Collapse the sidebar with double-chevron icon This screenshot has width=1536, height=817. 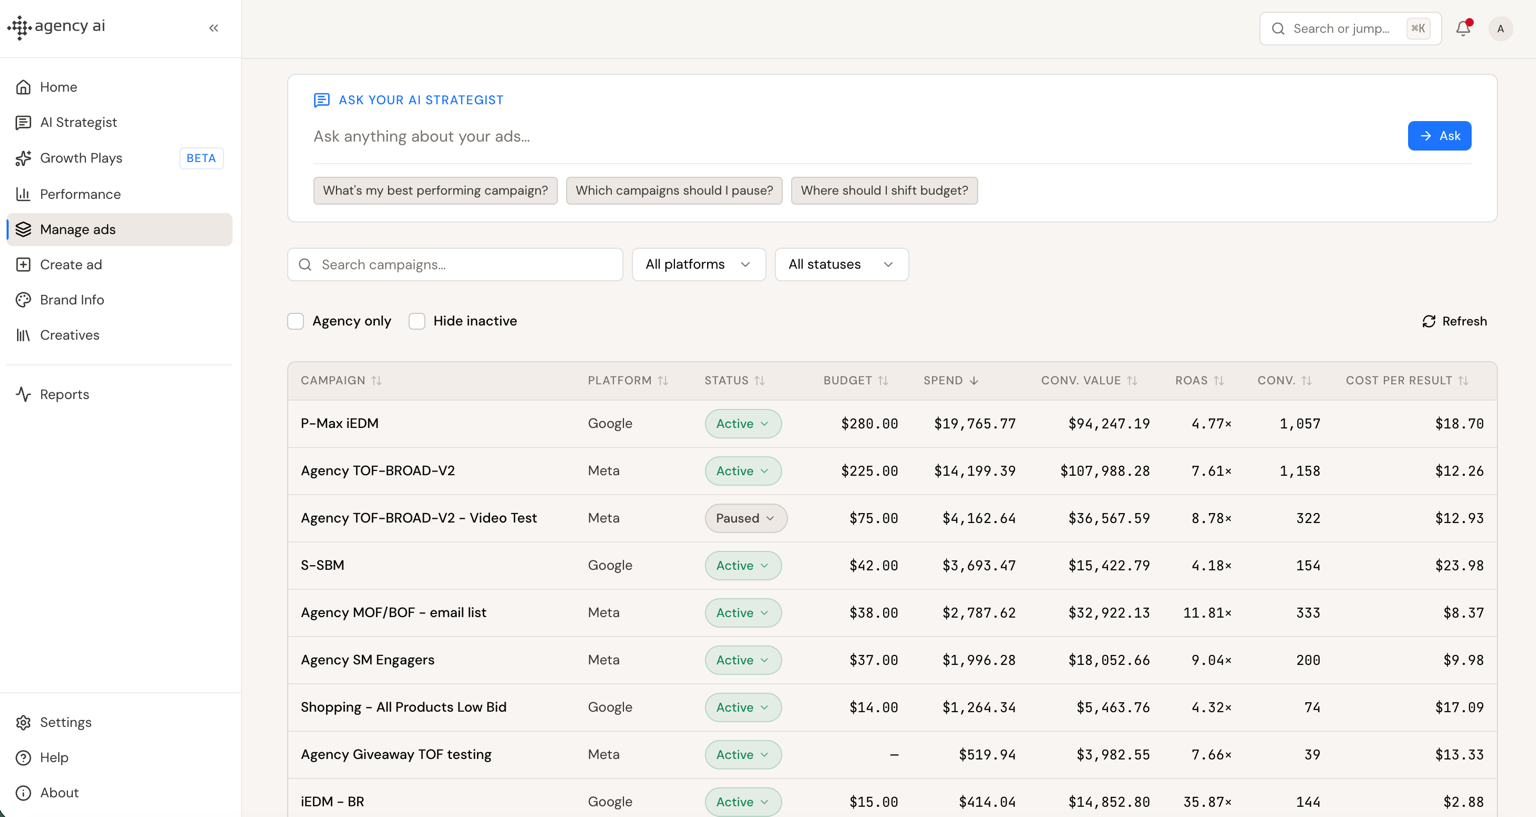click(x=214, y=28)
